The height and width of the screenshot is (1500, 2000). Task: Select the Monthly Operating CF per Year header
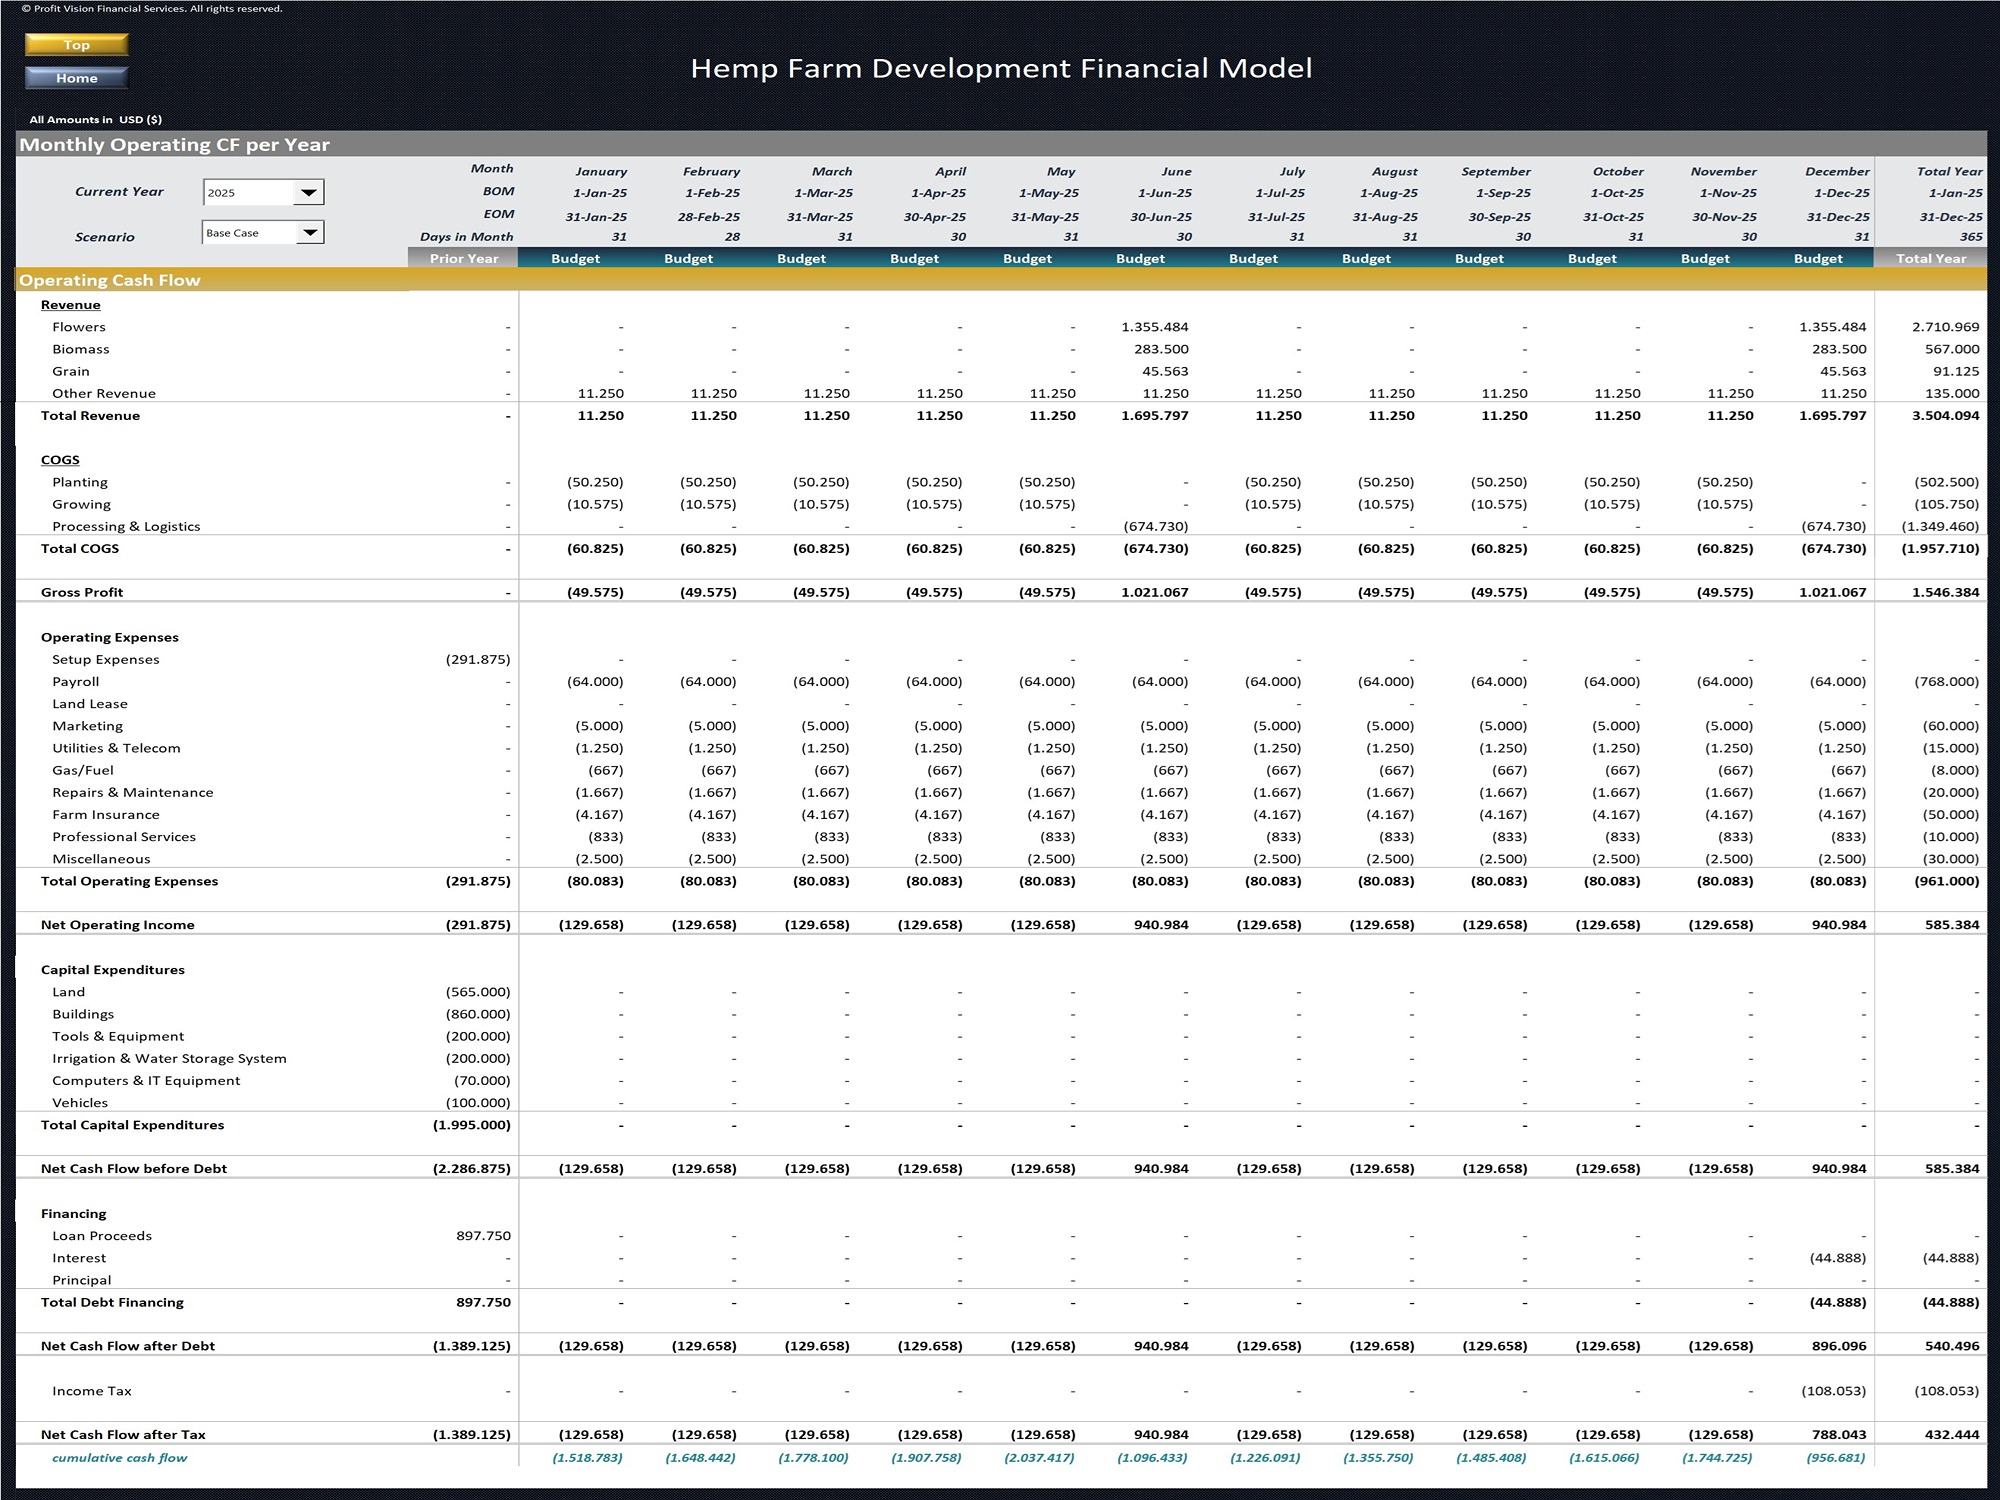point(175,144)
